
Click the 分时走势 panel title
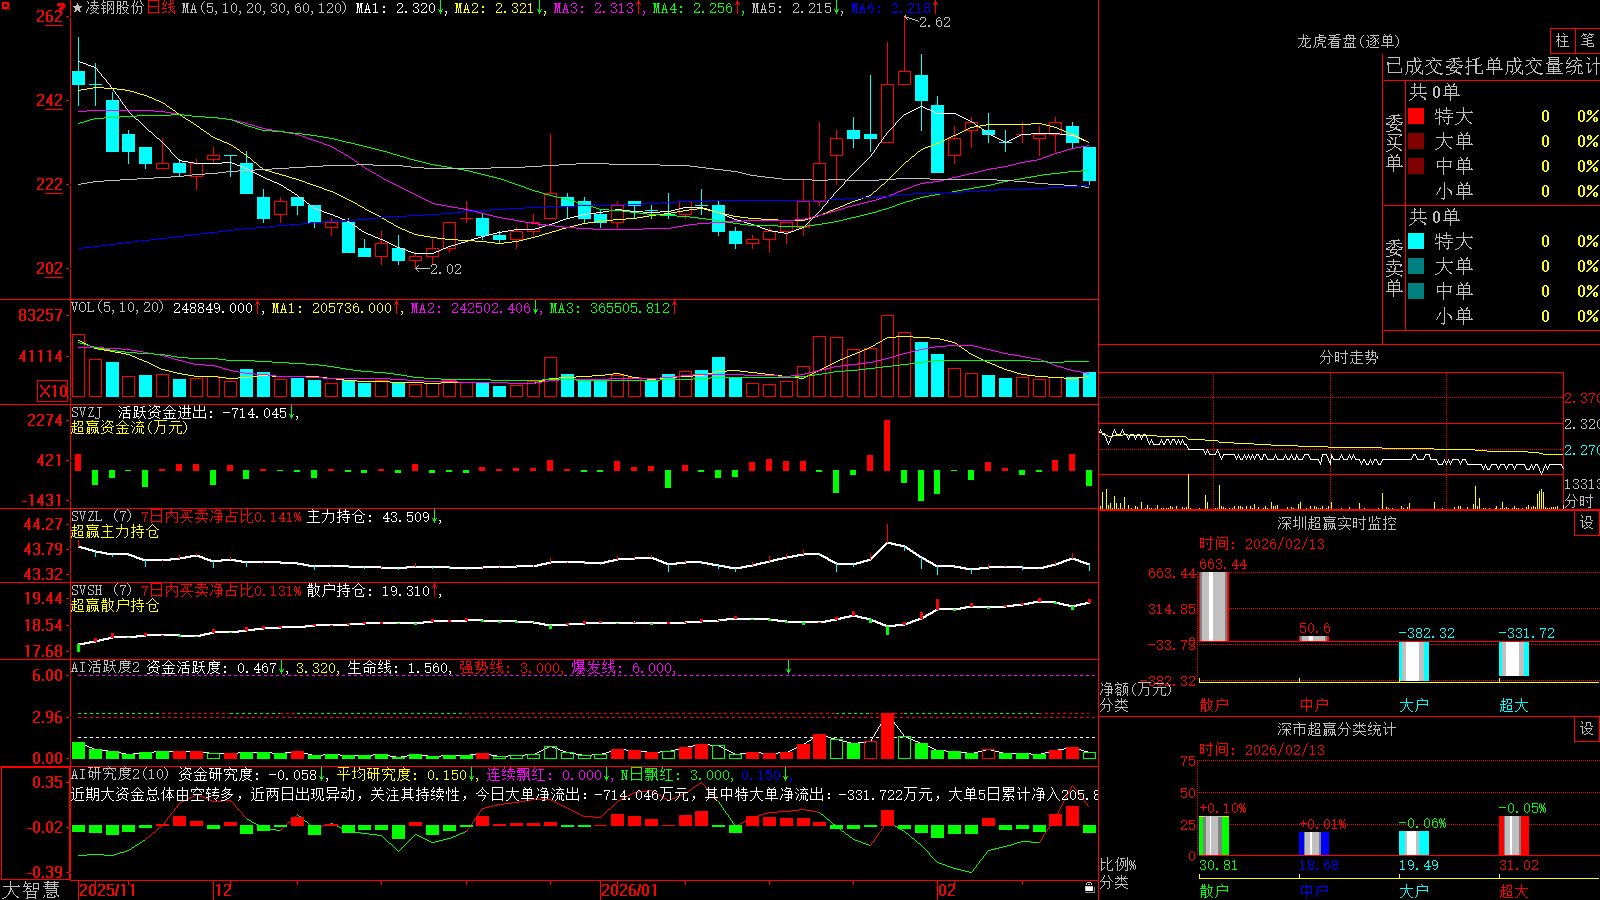(x=1348, y=357)
